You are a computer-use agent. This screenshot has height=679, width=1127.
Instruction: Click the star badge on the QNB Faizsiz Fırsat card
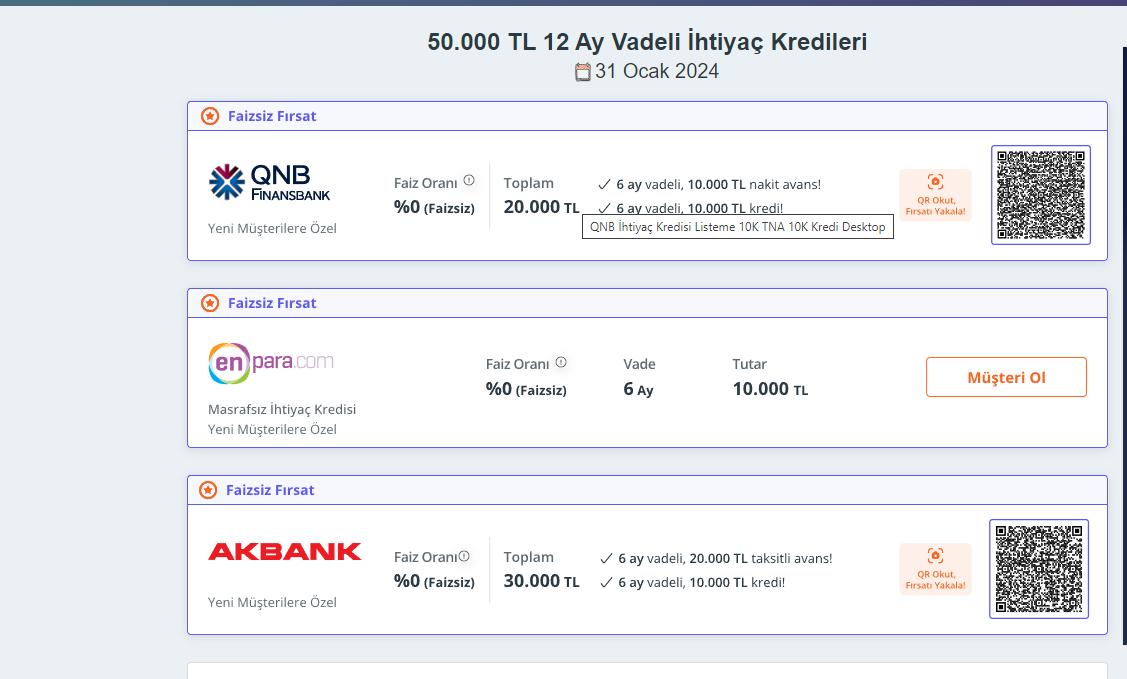pyautogui.click(x=210, y=116)
